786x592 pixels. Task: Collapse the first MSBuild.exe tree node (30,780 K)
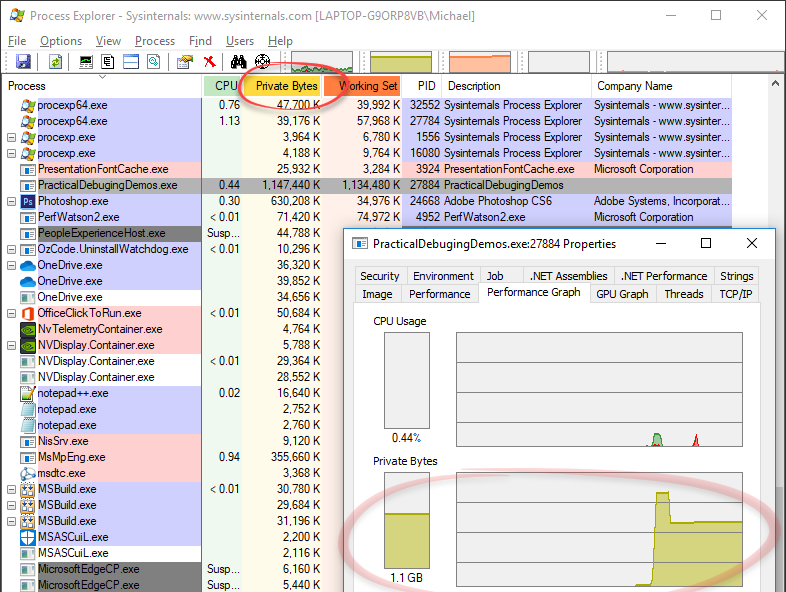(x=12, y=490)
